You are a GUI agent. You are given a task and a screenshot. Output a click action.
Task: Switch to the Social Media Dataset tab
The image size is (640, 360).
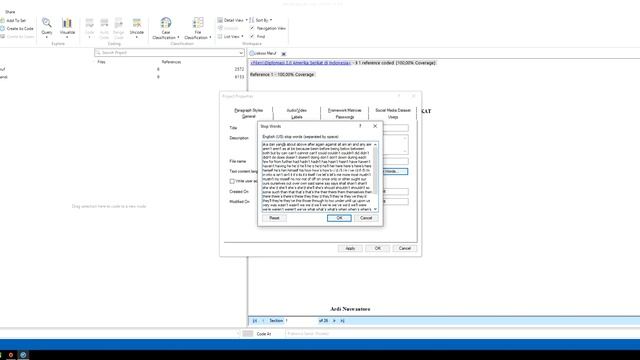[x=393, y=110]
